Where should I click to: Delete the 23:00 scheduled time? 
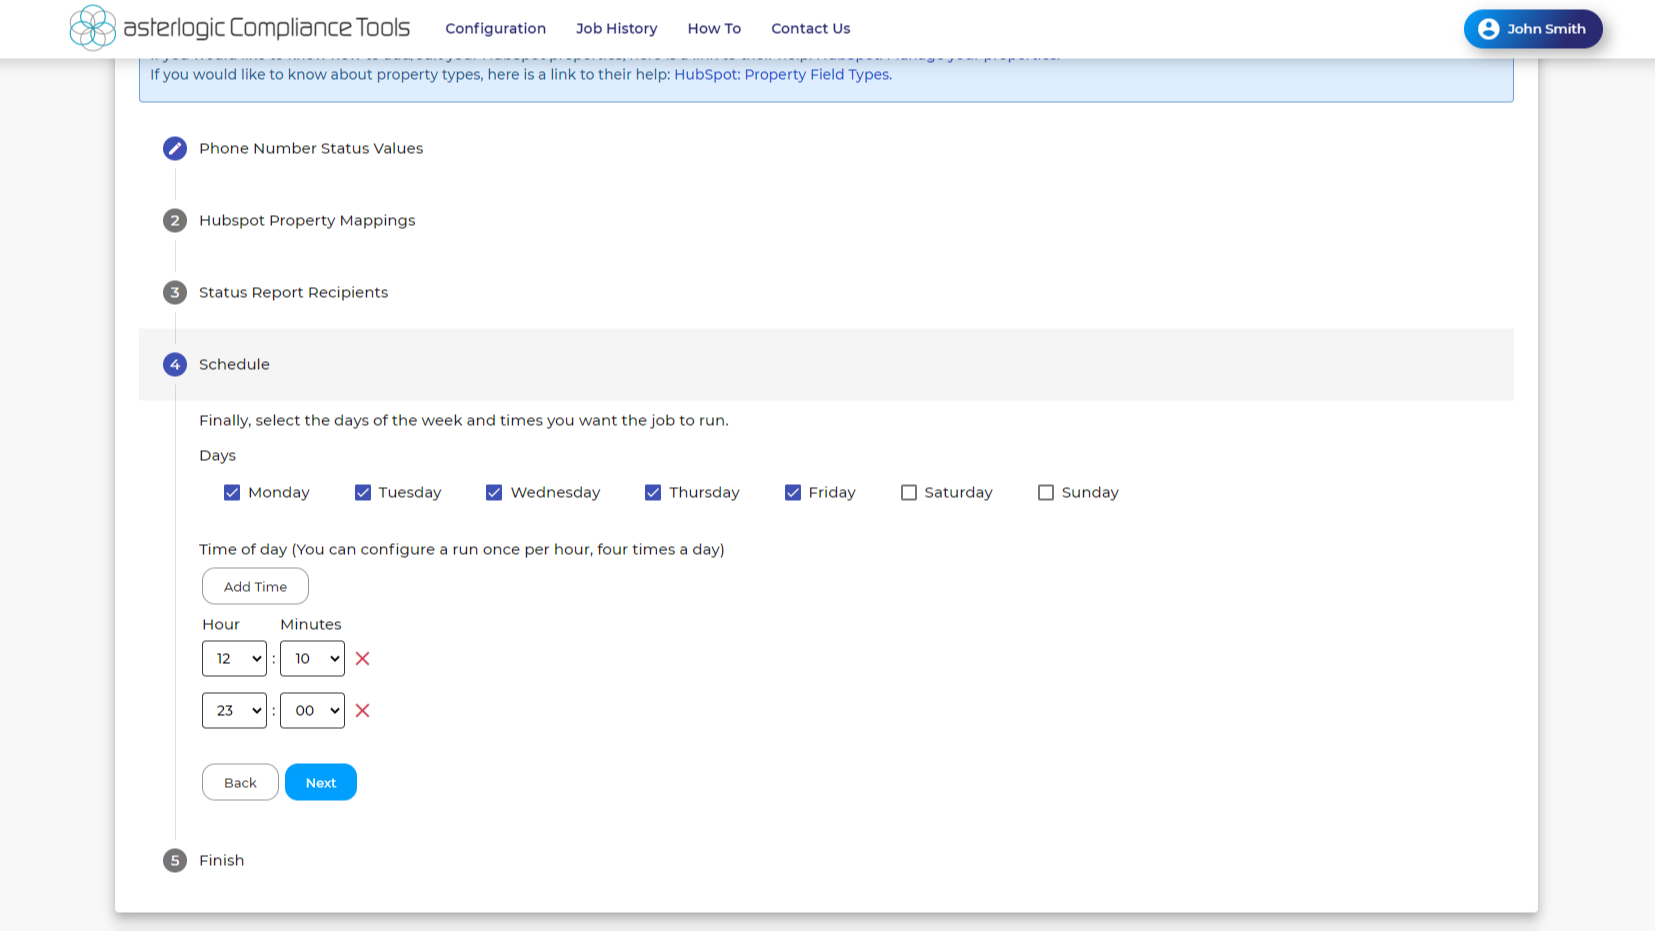coord(363,711)
